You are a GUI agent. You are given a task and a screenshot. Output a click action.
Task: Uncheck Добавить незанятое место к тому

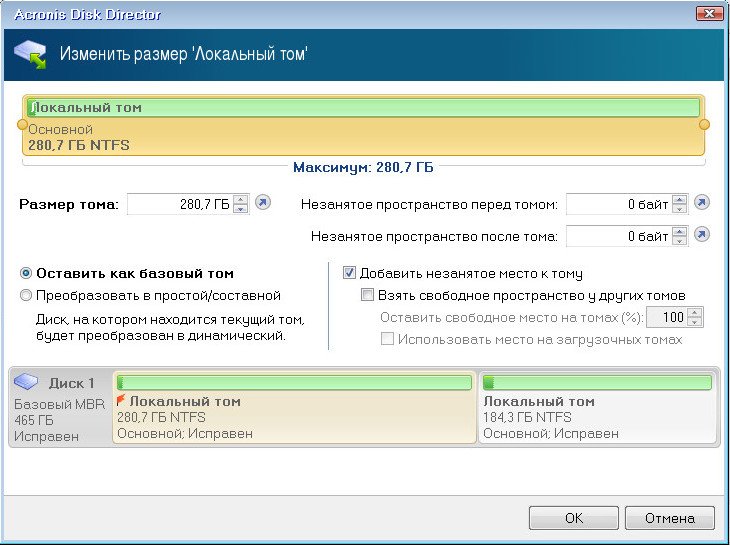(x=349, y=273)
